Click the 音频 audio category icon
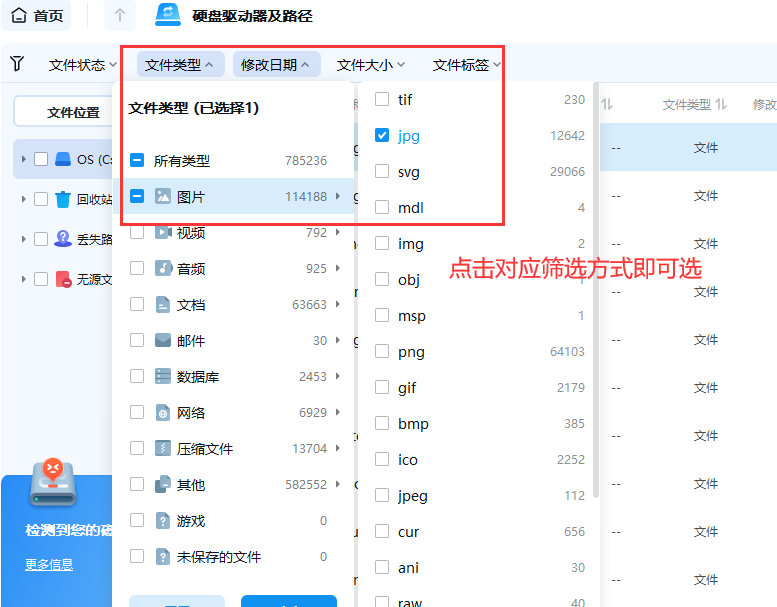The image size is (777, 607). point(163,268)
